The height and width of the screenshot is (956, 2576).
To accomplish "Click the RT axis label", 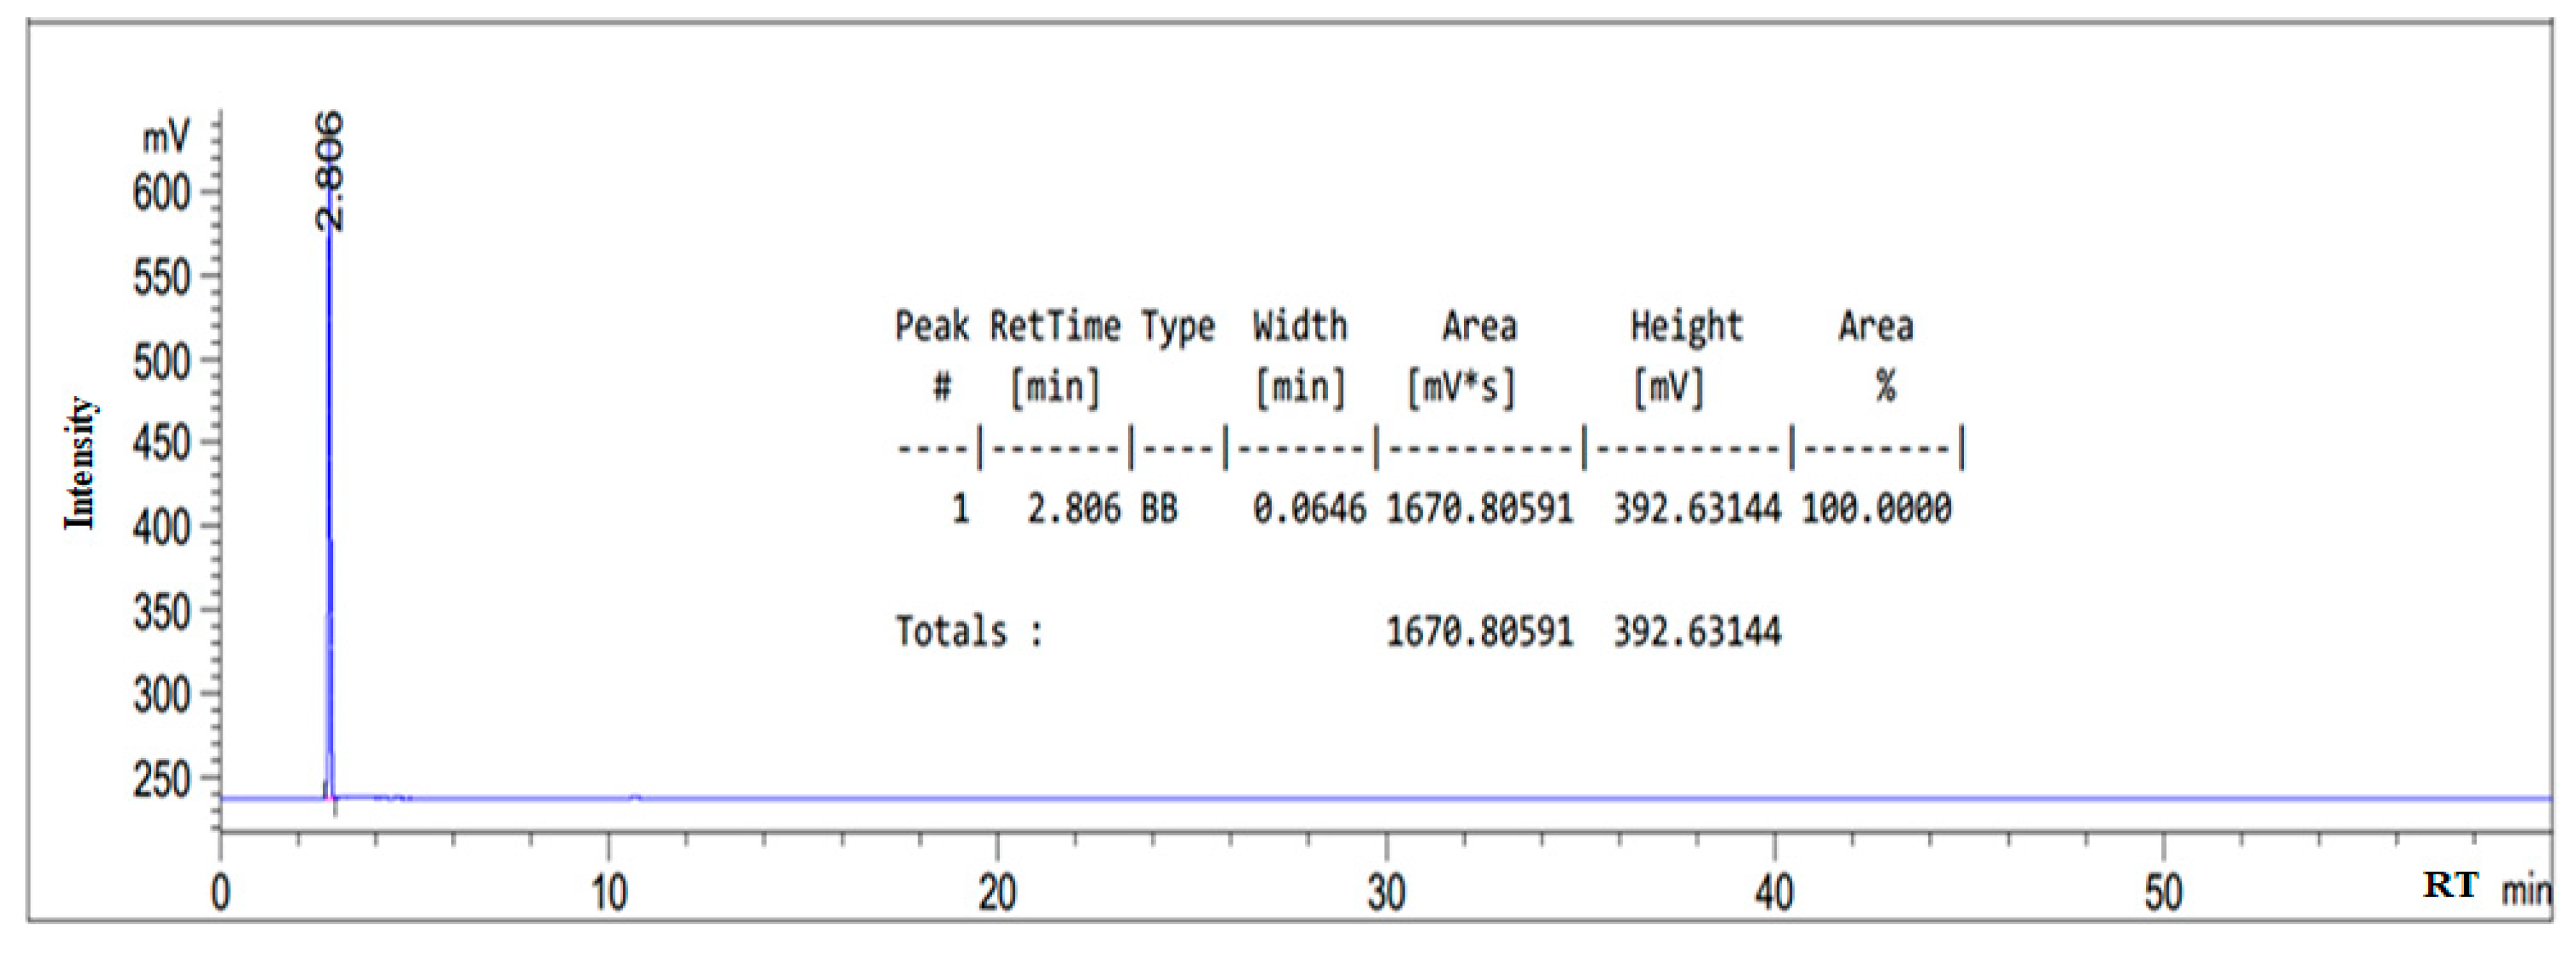I will [2450, 885].
